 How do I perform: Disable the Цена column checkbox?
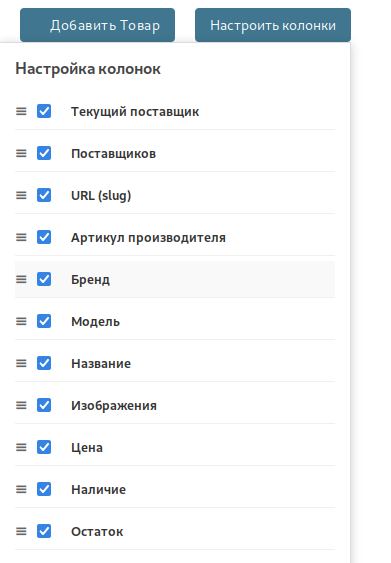44,447
